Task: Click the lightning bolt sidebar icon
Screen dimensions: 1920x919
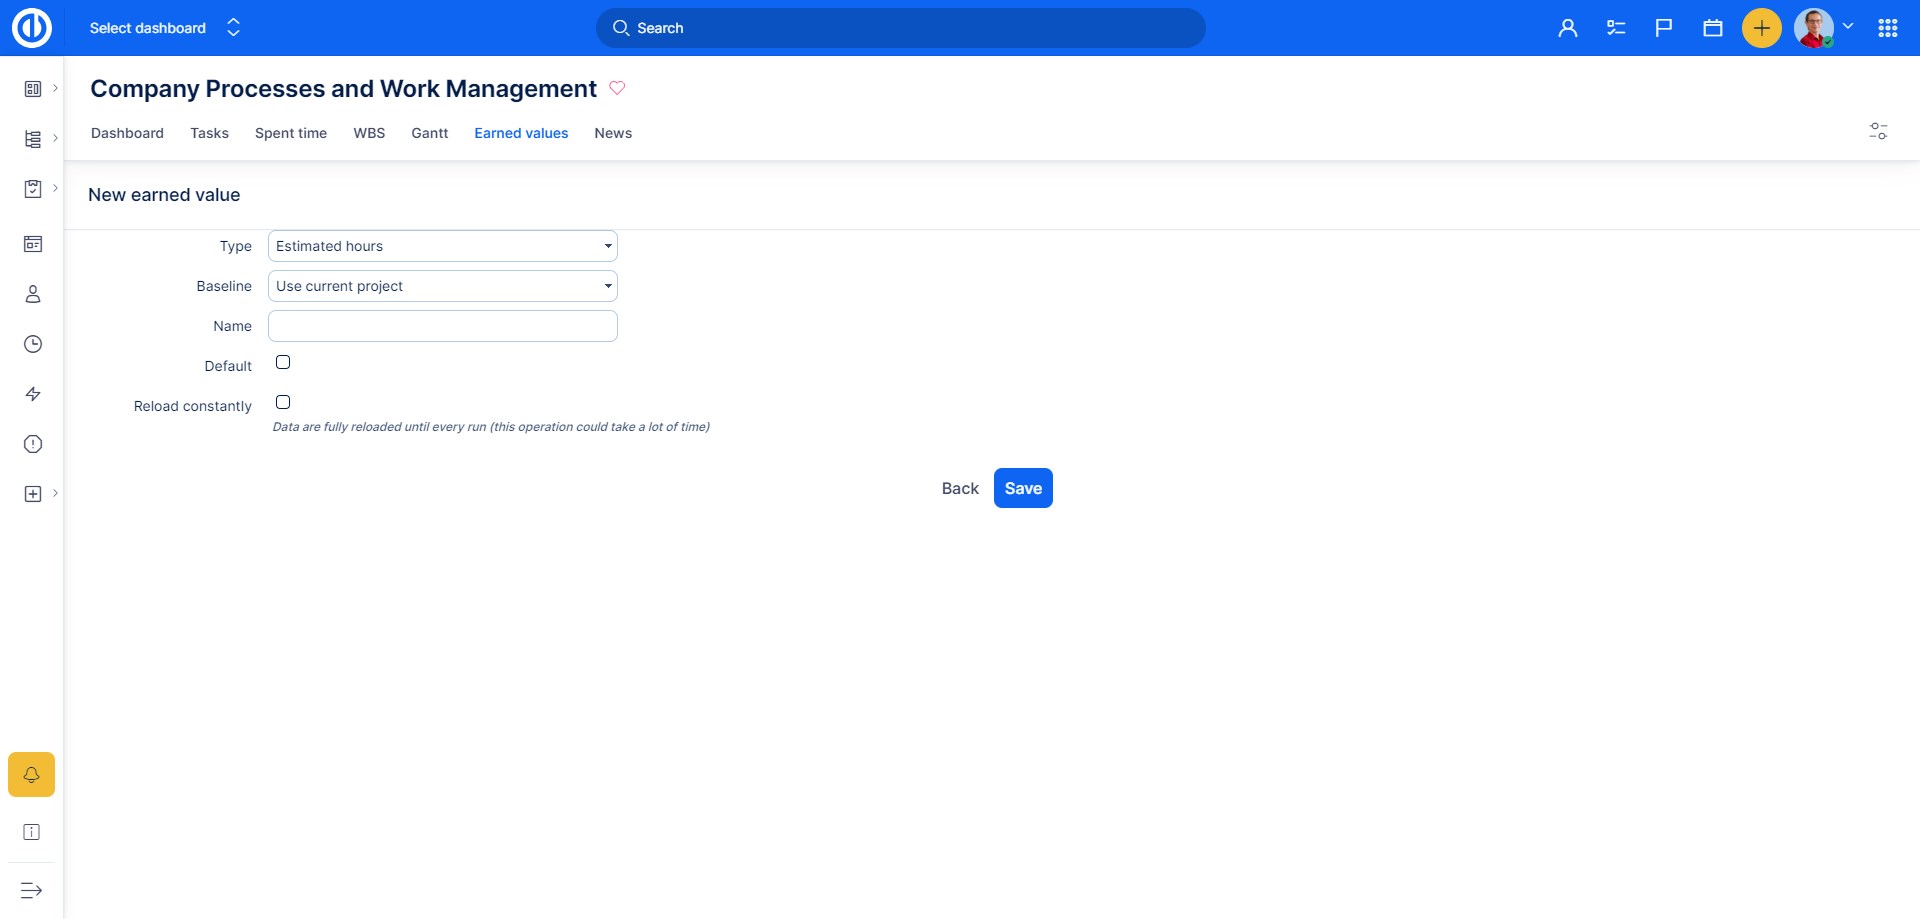Action: coord(33,394)
